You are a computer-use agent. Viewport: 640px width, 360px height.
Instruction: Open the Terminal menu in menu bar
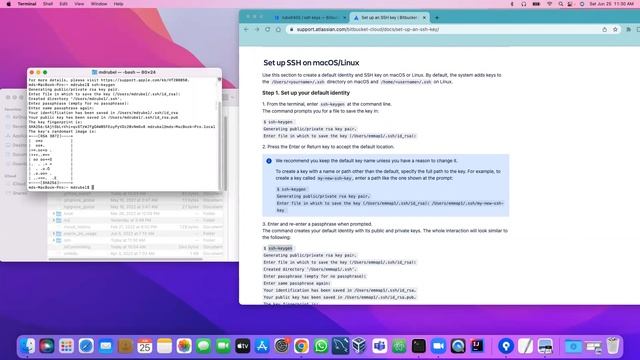point(27,4)
